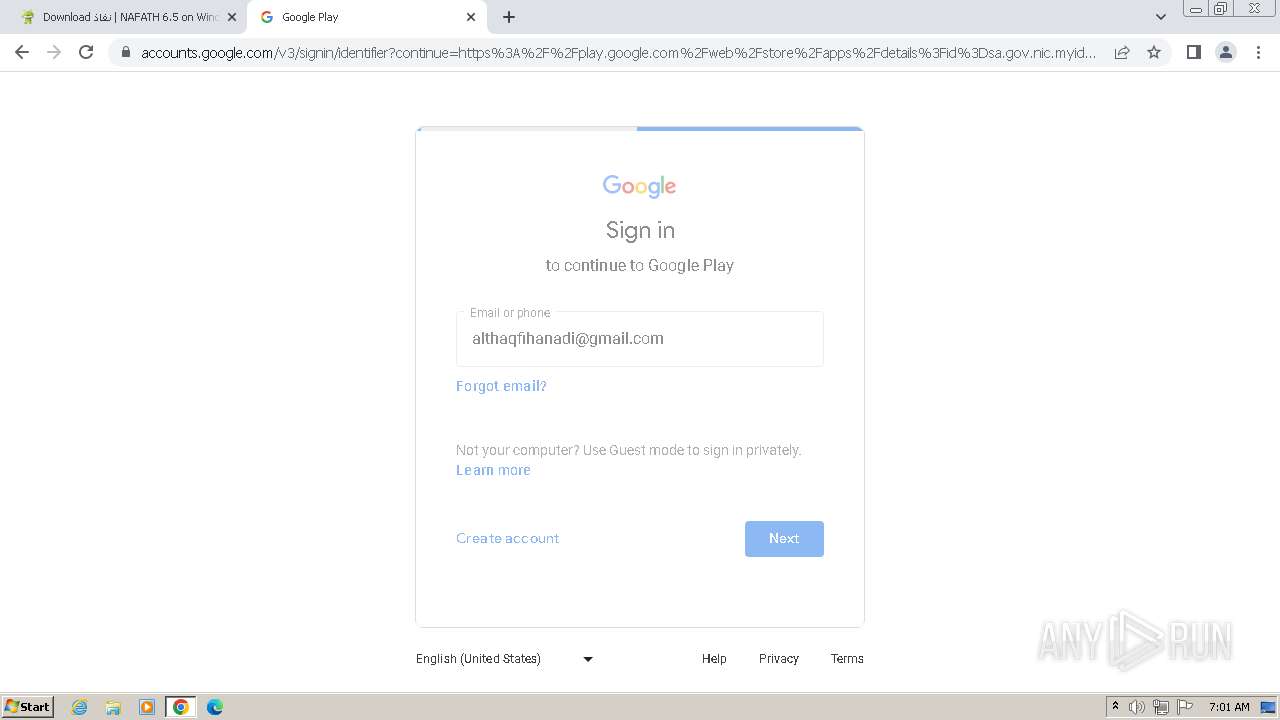Focus the Email or phone field
1280x720 pixels.
click(640, 338)
